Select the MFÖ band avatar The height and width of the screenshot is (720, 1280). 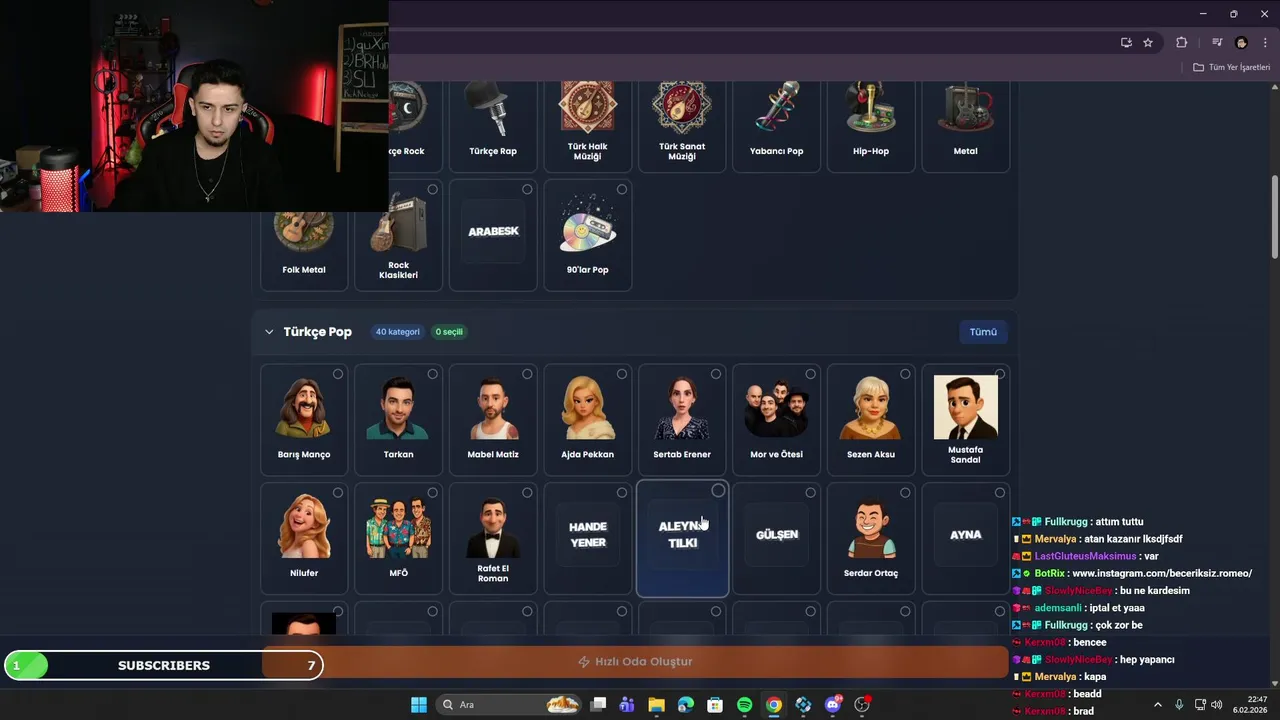coord(398,526)
